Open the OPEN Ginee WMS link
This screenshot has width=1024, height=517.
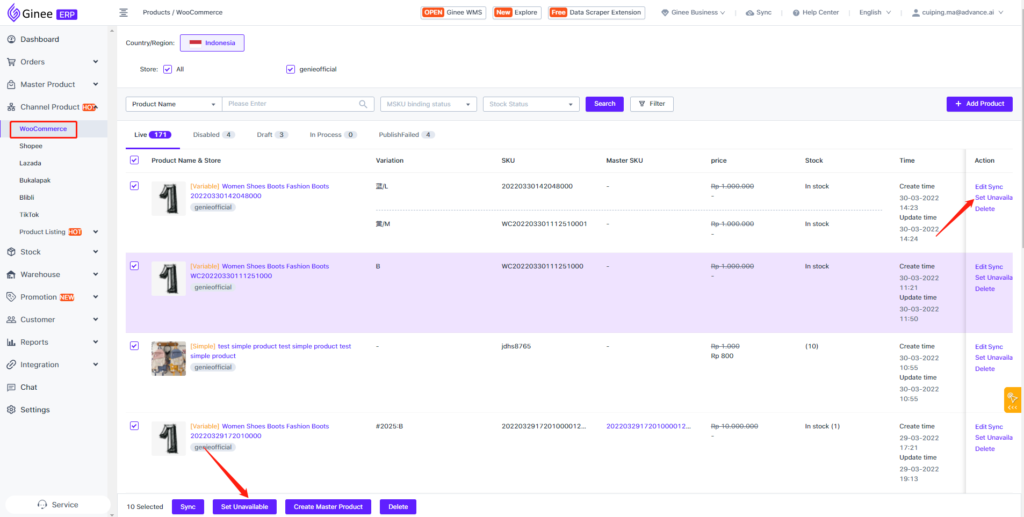pyautogui.click(x=453, y=12)
